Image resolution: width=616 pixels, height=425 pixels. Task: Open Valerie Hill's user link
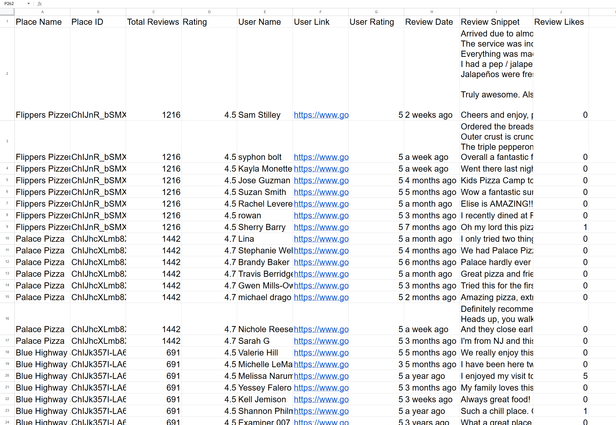320,353
